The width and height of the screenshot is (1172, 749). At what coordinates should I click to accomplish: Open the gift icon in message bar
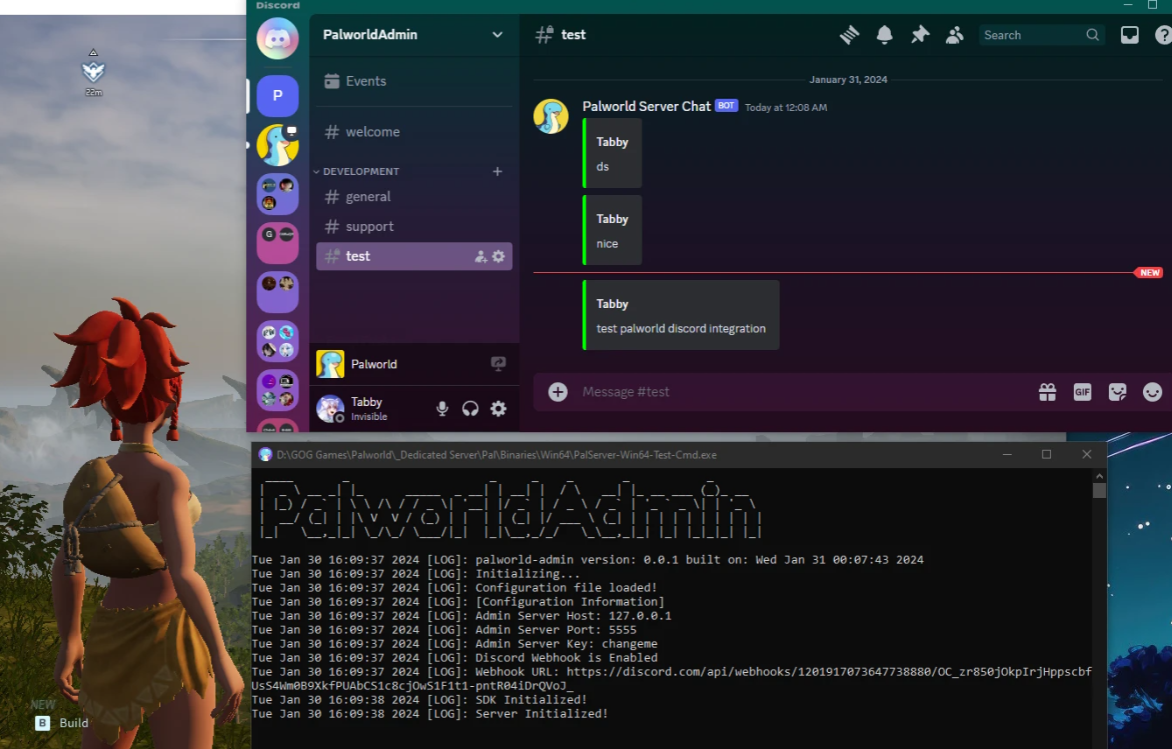tap(1047, 392)
